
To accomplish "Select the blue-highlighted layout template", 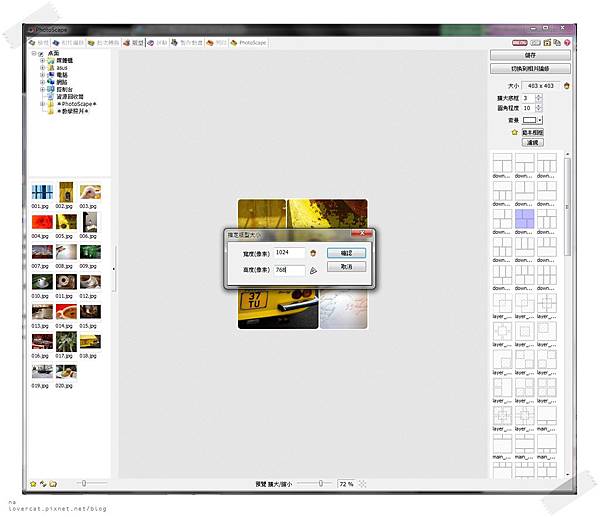I will pyautogui.click(x=524, y=219).
